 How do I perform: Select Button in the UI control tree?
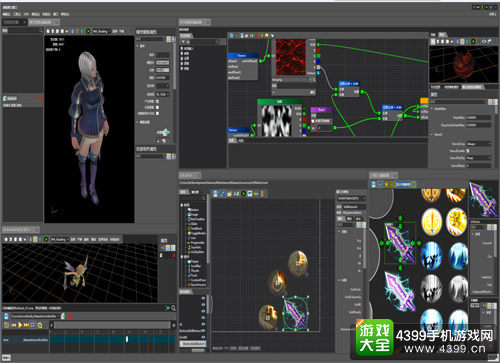194,210
